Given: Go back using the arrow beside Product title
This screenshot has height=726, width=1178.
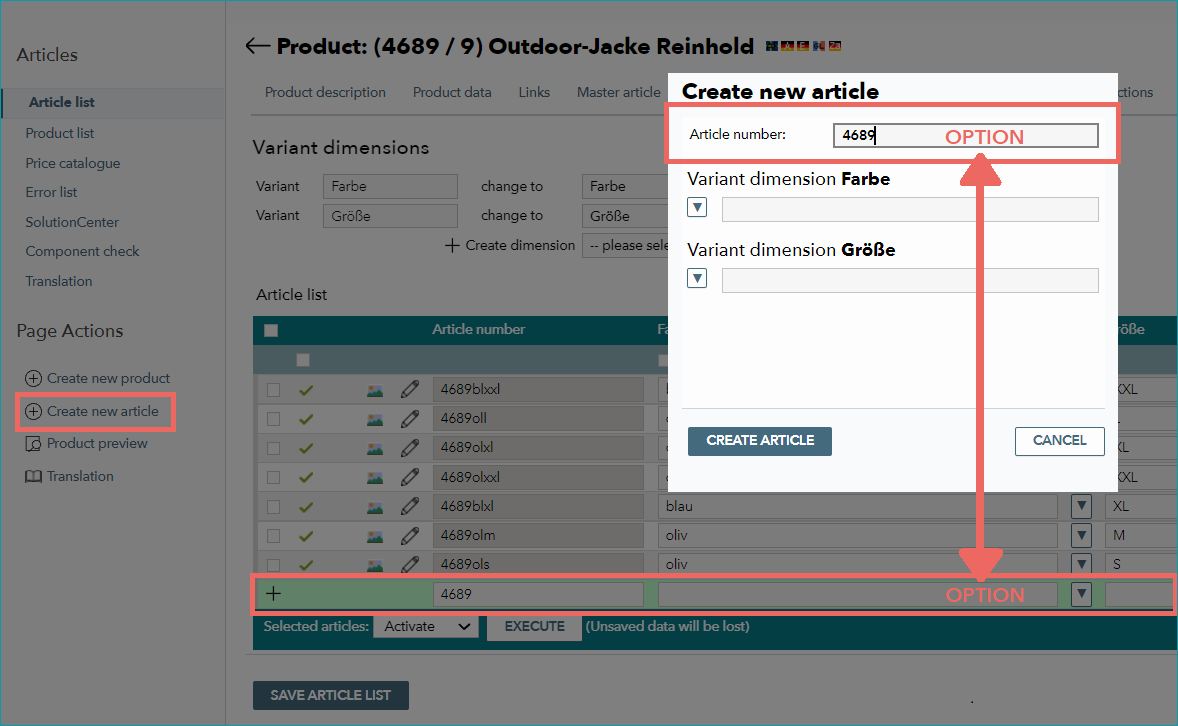Looking at the screenshot, I should pyautogui.click(x=258, y=46).
